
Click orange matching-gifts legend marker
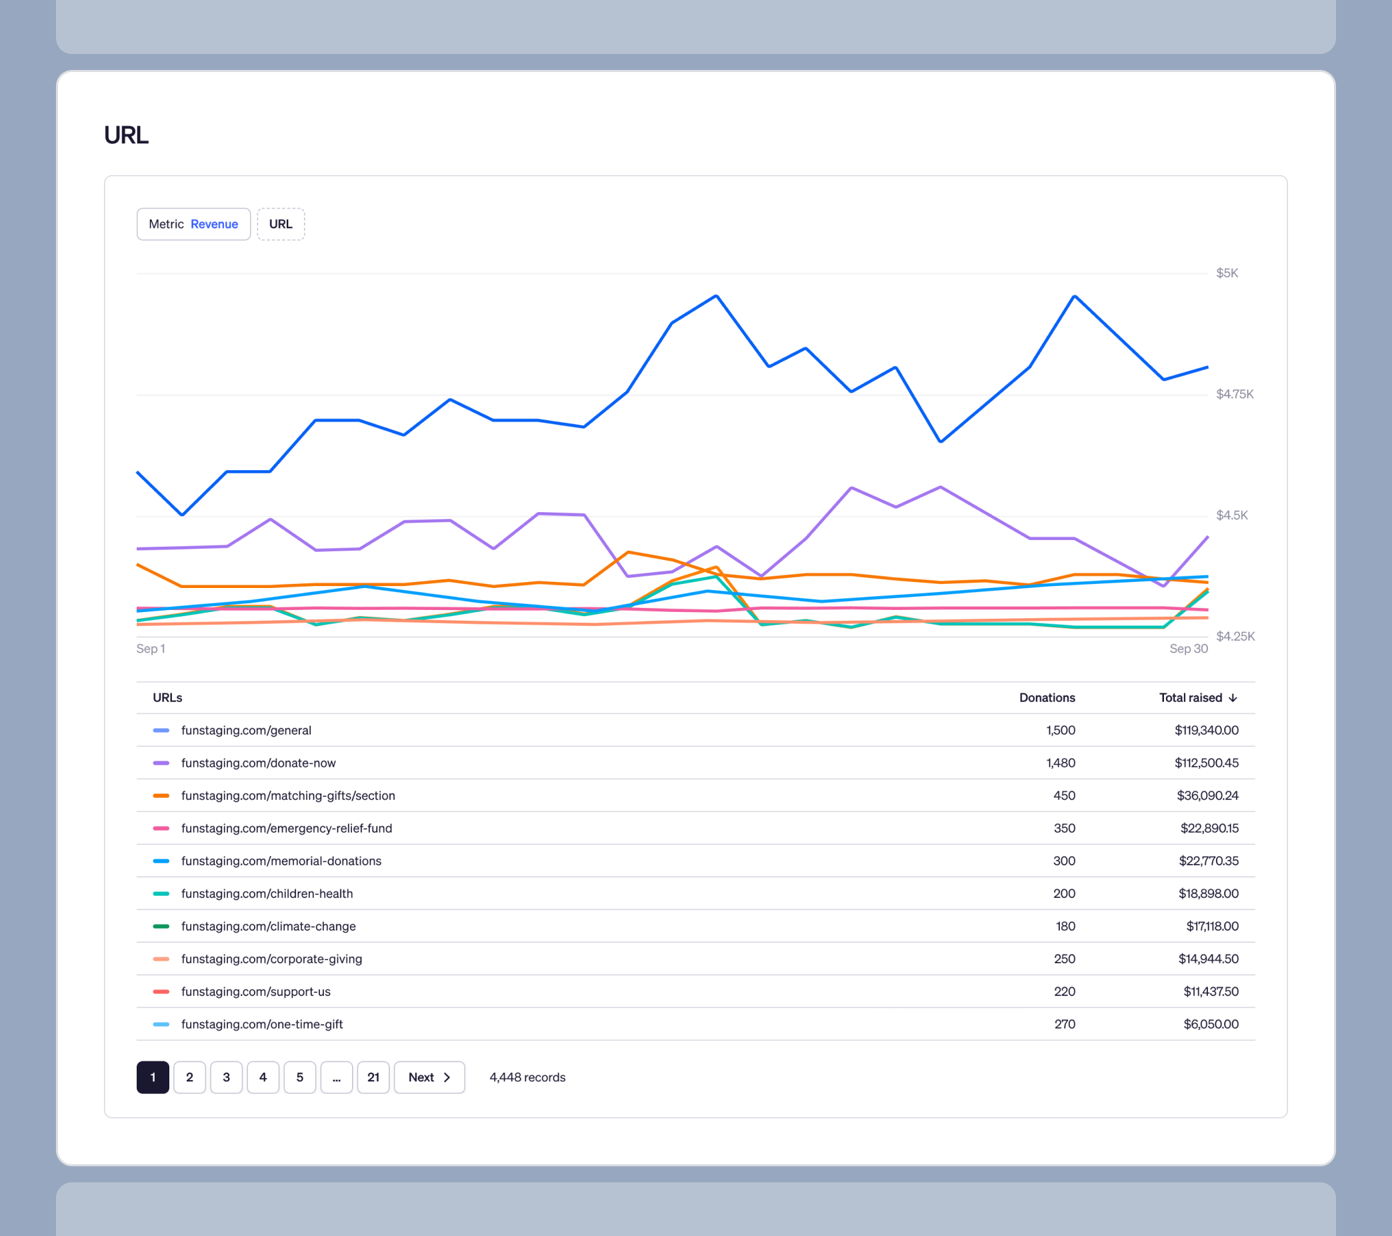pos(161,796)
